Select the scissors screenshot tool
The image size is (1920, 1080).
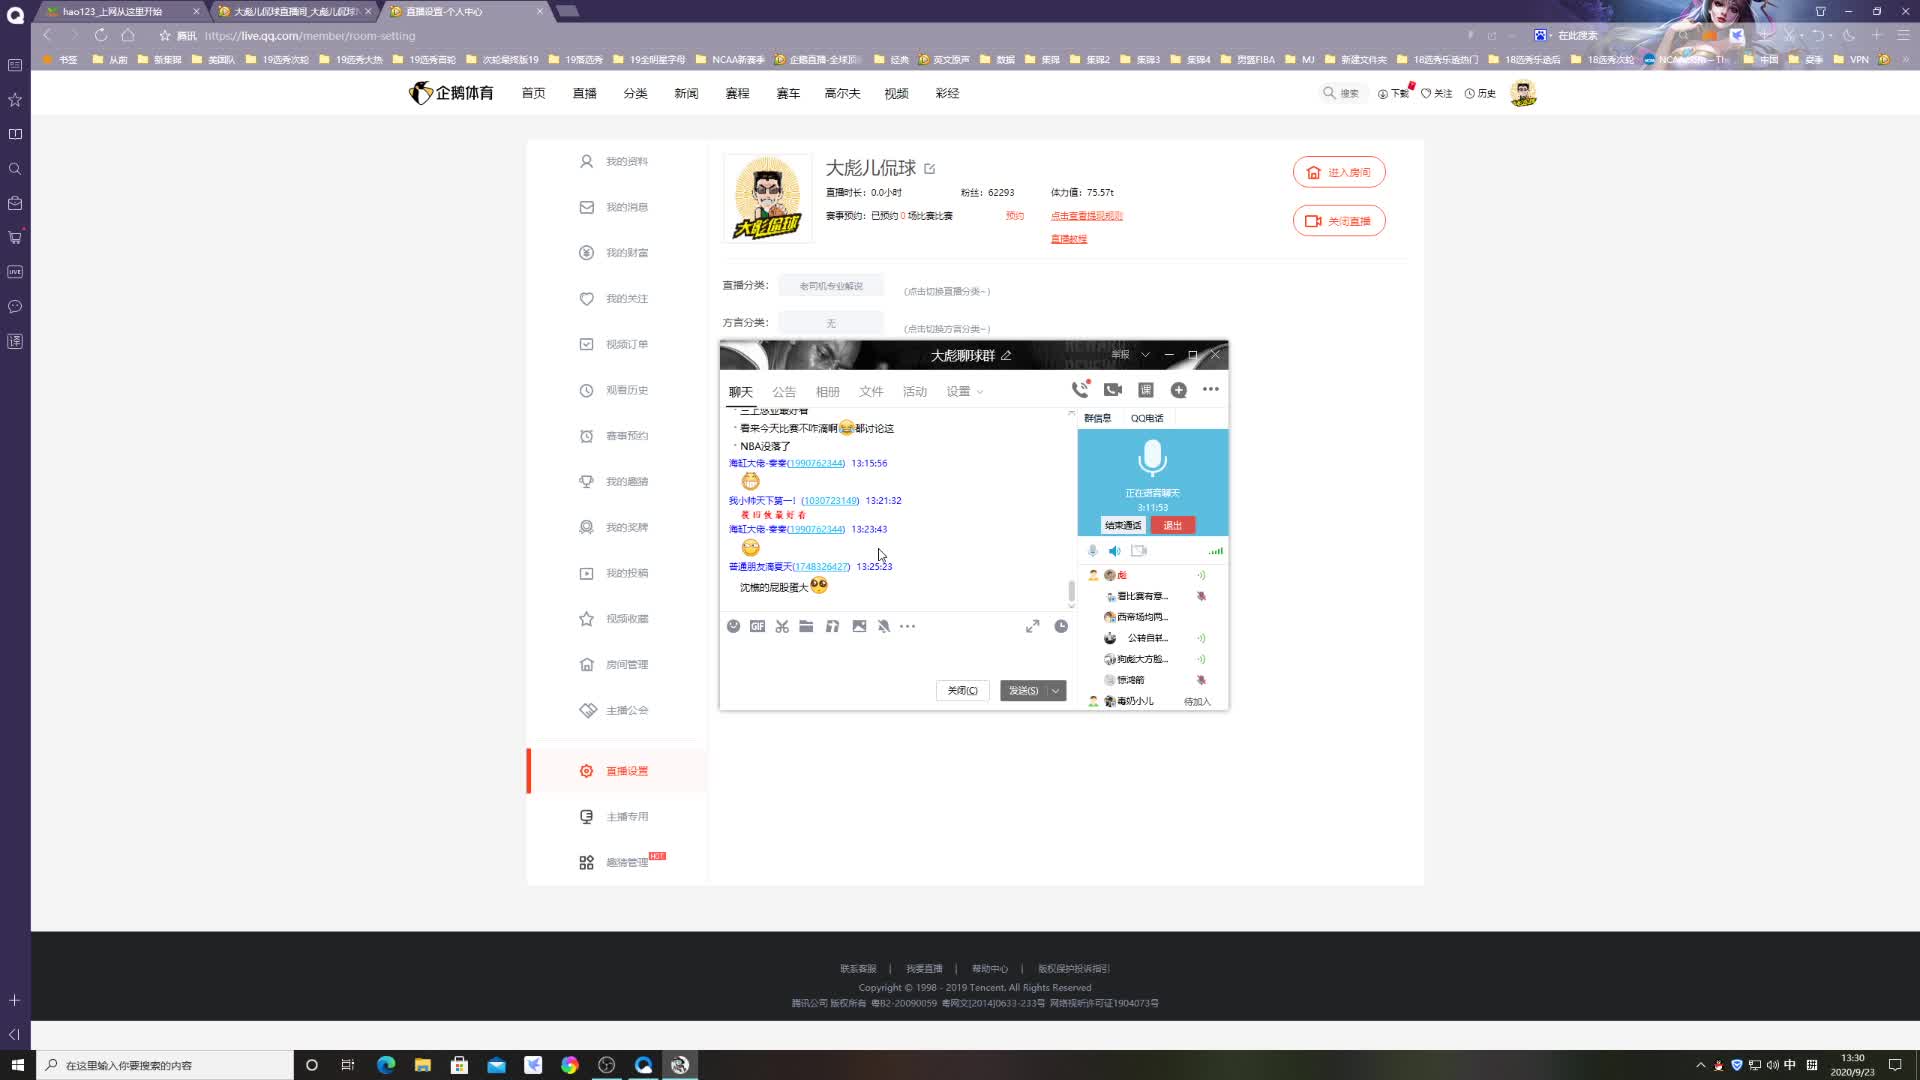tap(782, 626)
